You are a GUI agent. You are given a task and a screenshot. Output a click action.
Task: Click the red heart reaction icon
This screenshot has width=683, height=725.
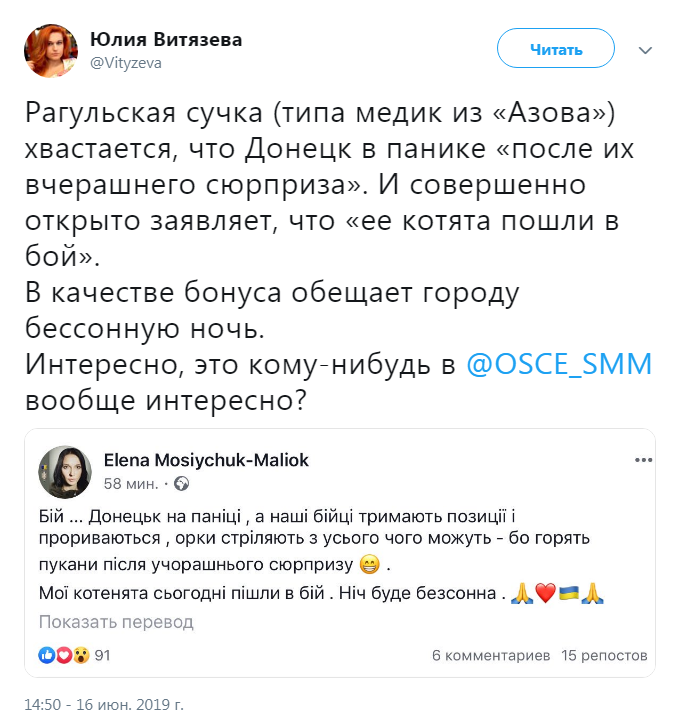[62, 656]
